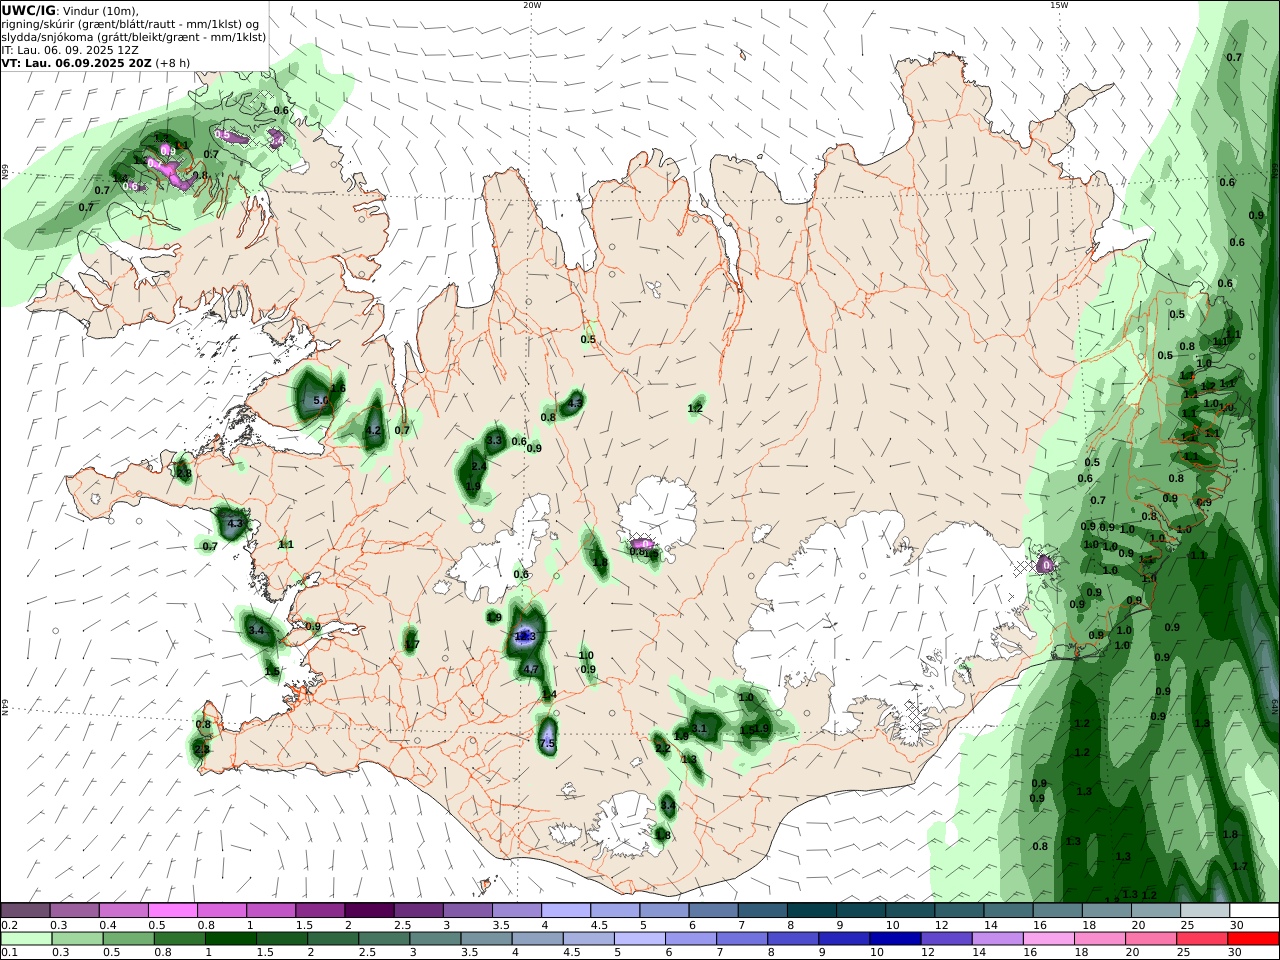This screenshot has height=960, width=1280.
Task: Pick the navy blue 10–12 rain swatch
Action: [895, 939]
